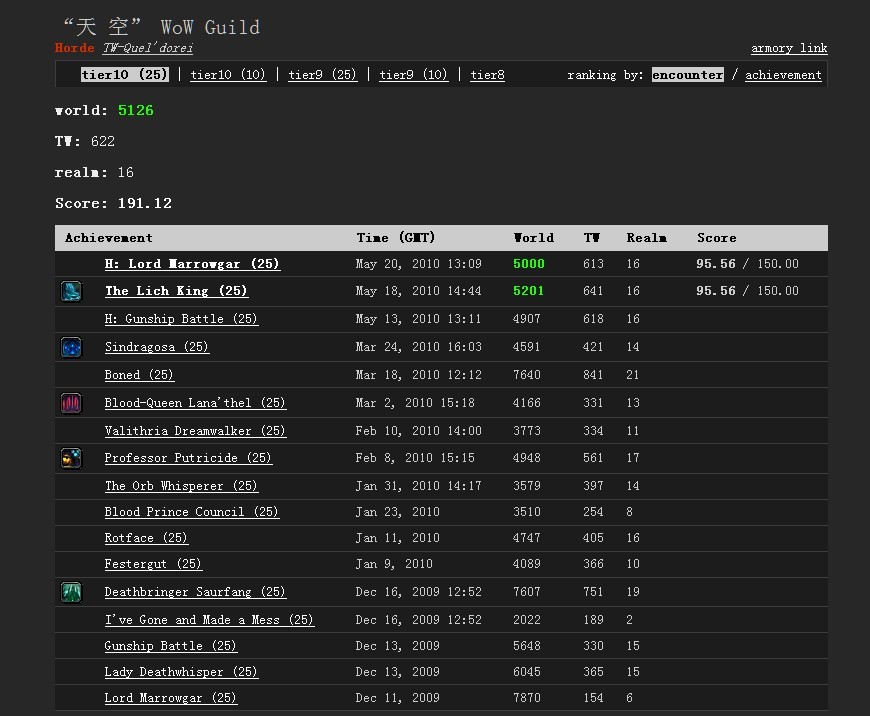Click world rank 4948 for Professor Putricide

point(527,458)
